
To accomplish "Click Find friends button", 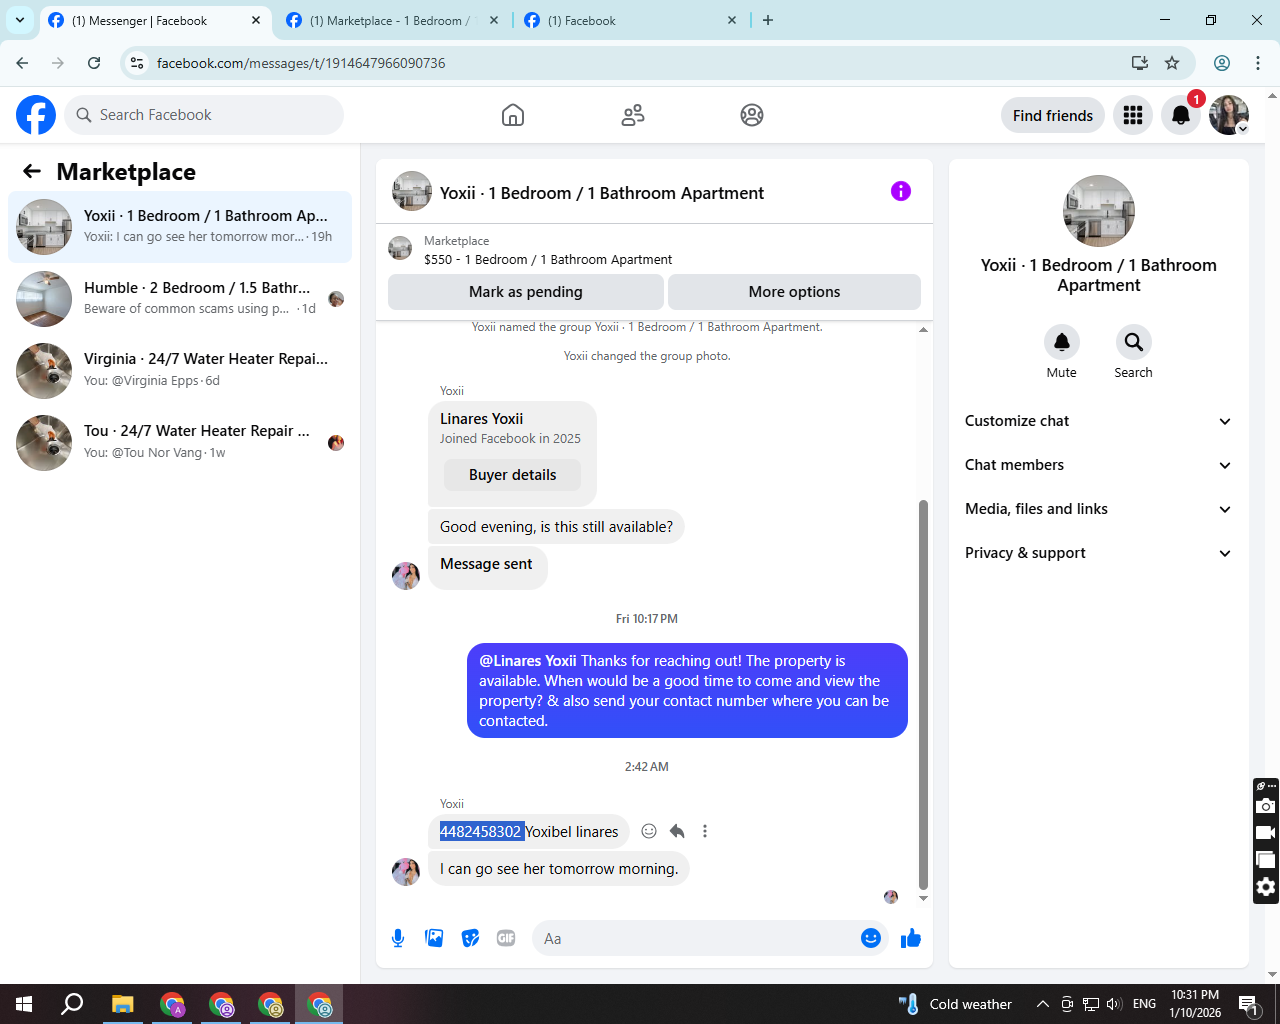I will (x=1053, y=115).
